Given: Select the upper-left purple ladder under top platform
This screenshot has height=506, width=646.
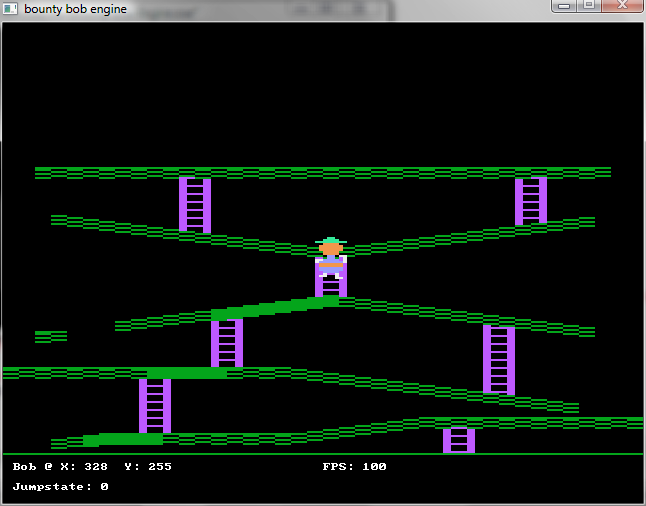Looking at the screenshot, I should (195, 204).
